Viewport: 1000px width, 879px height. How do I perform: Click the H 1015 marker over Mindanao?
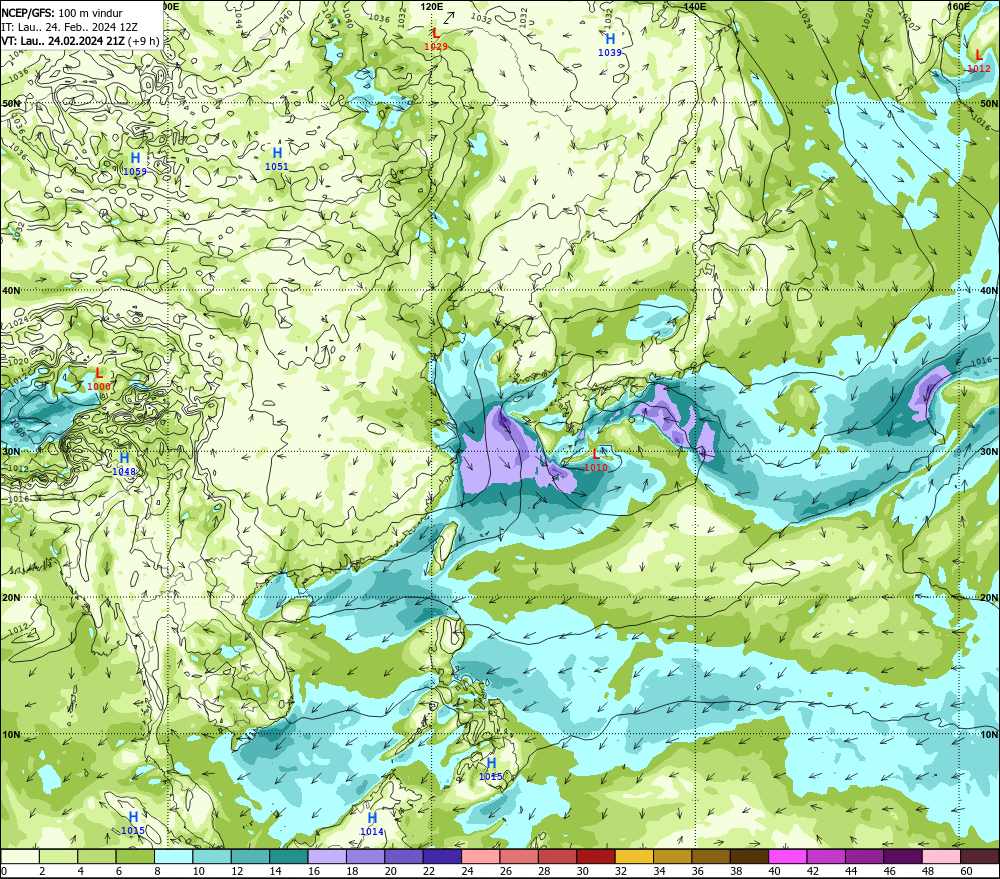click(491, 769)
